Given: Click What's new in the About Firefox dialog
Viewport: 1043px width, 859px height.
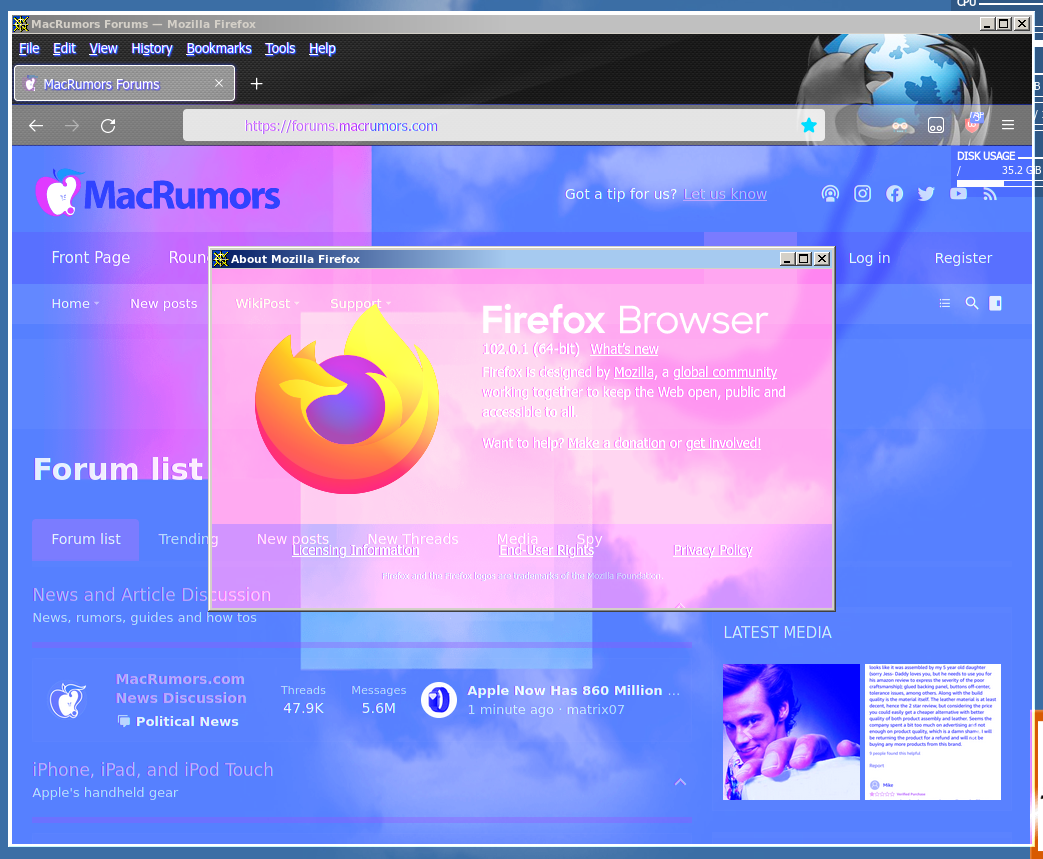Looking at the screenshot, I should [624, 349].
